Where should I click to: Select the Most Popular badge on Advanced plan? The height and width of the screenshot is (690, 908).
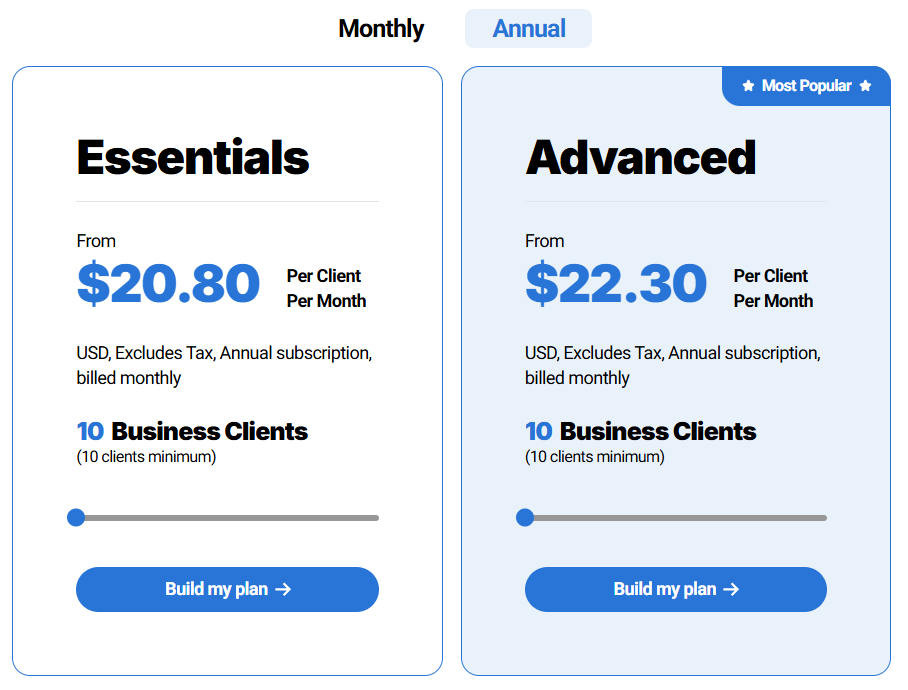(x=806, y=86)
